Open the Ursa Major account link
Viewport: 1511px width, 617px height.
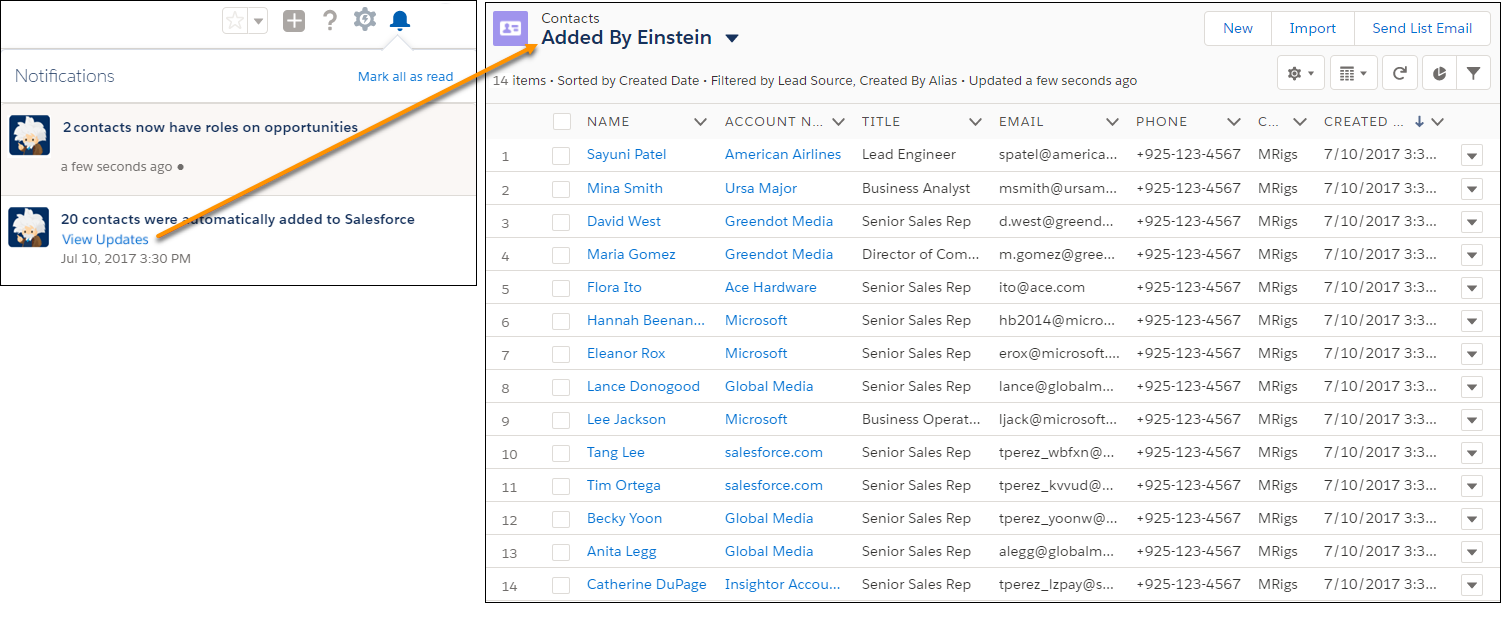click(x=761, y=188)
